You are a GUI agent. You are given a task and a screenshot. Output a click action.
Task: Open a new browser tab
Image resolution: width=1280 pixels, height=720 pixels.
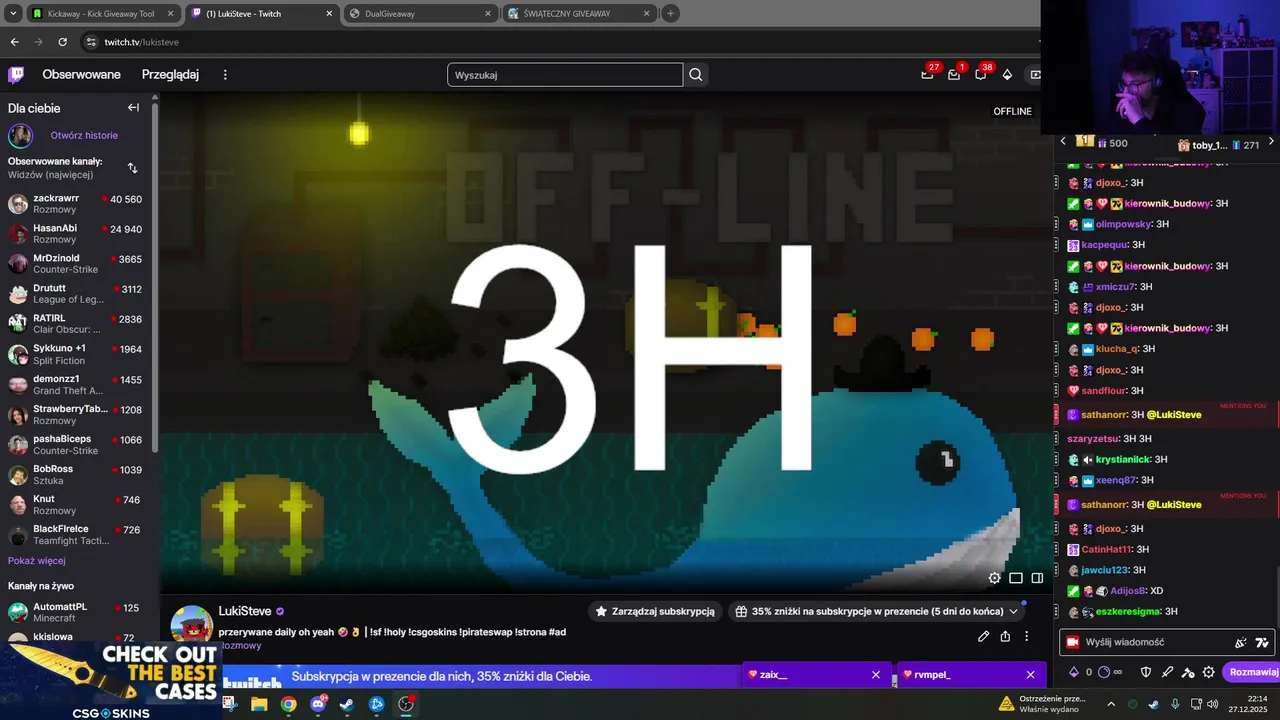coord(670,14)
